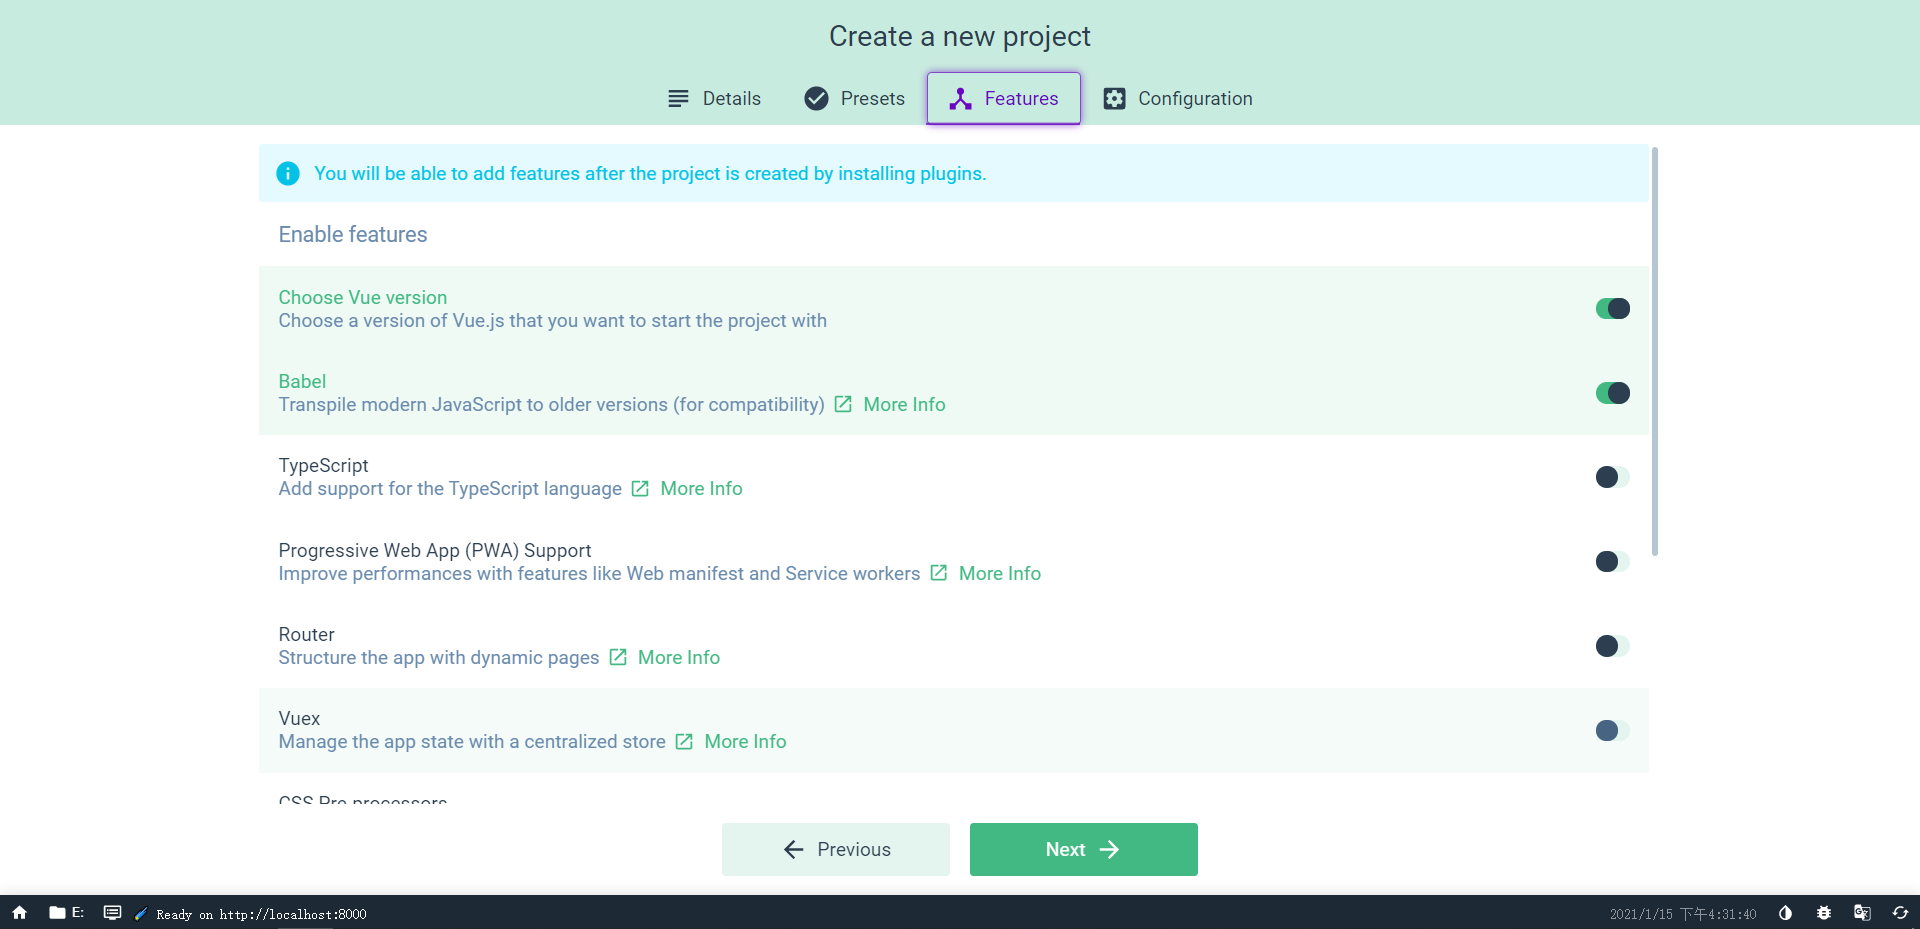Viewport: 1920px width, 929px height.
Task: Select the Features tab
Action: 1003,98
